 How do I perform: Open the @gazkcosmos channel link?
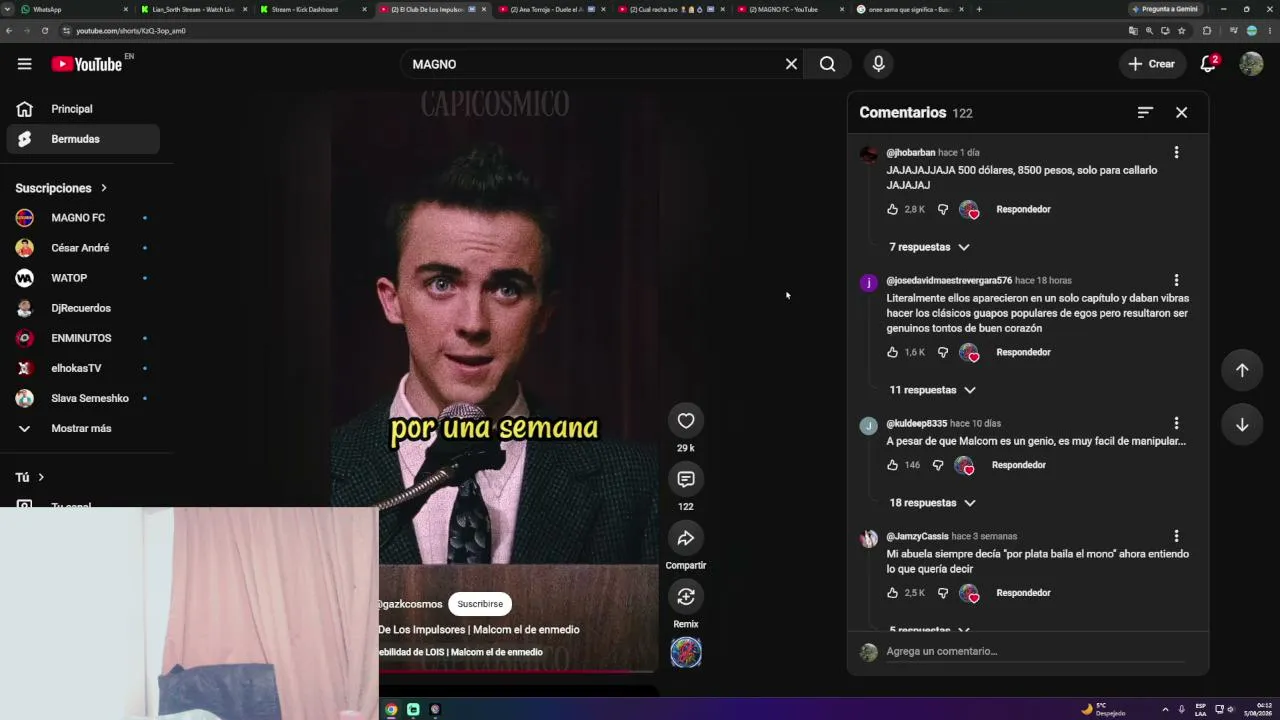(x=410, y=604)
